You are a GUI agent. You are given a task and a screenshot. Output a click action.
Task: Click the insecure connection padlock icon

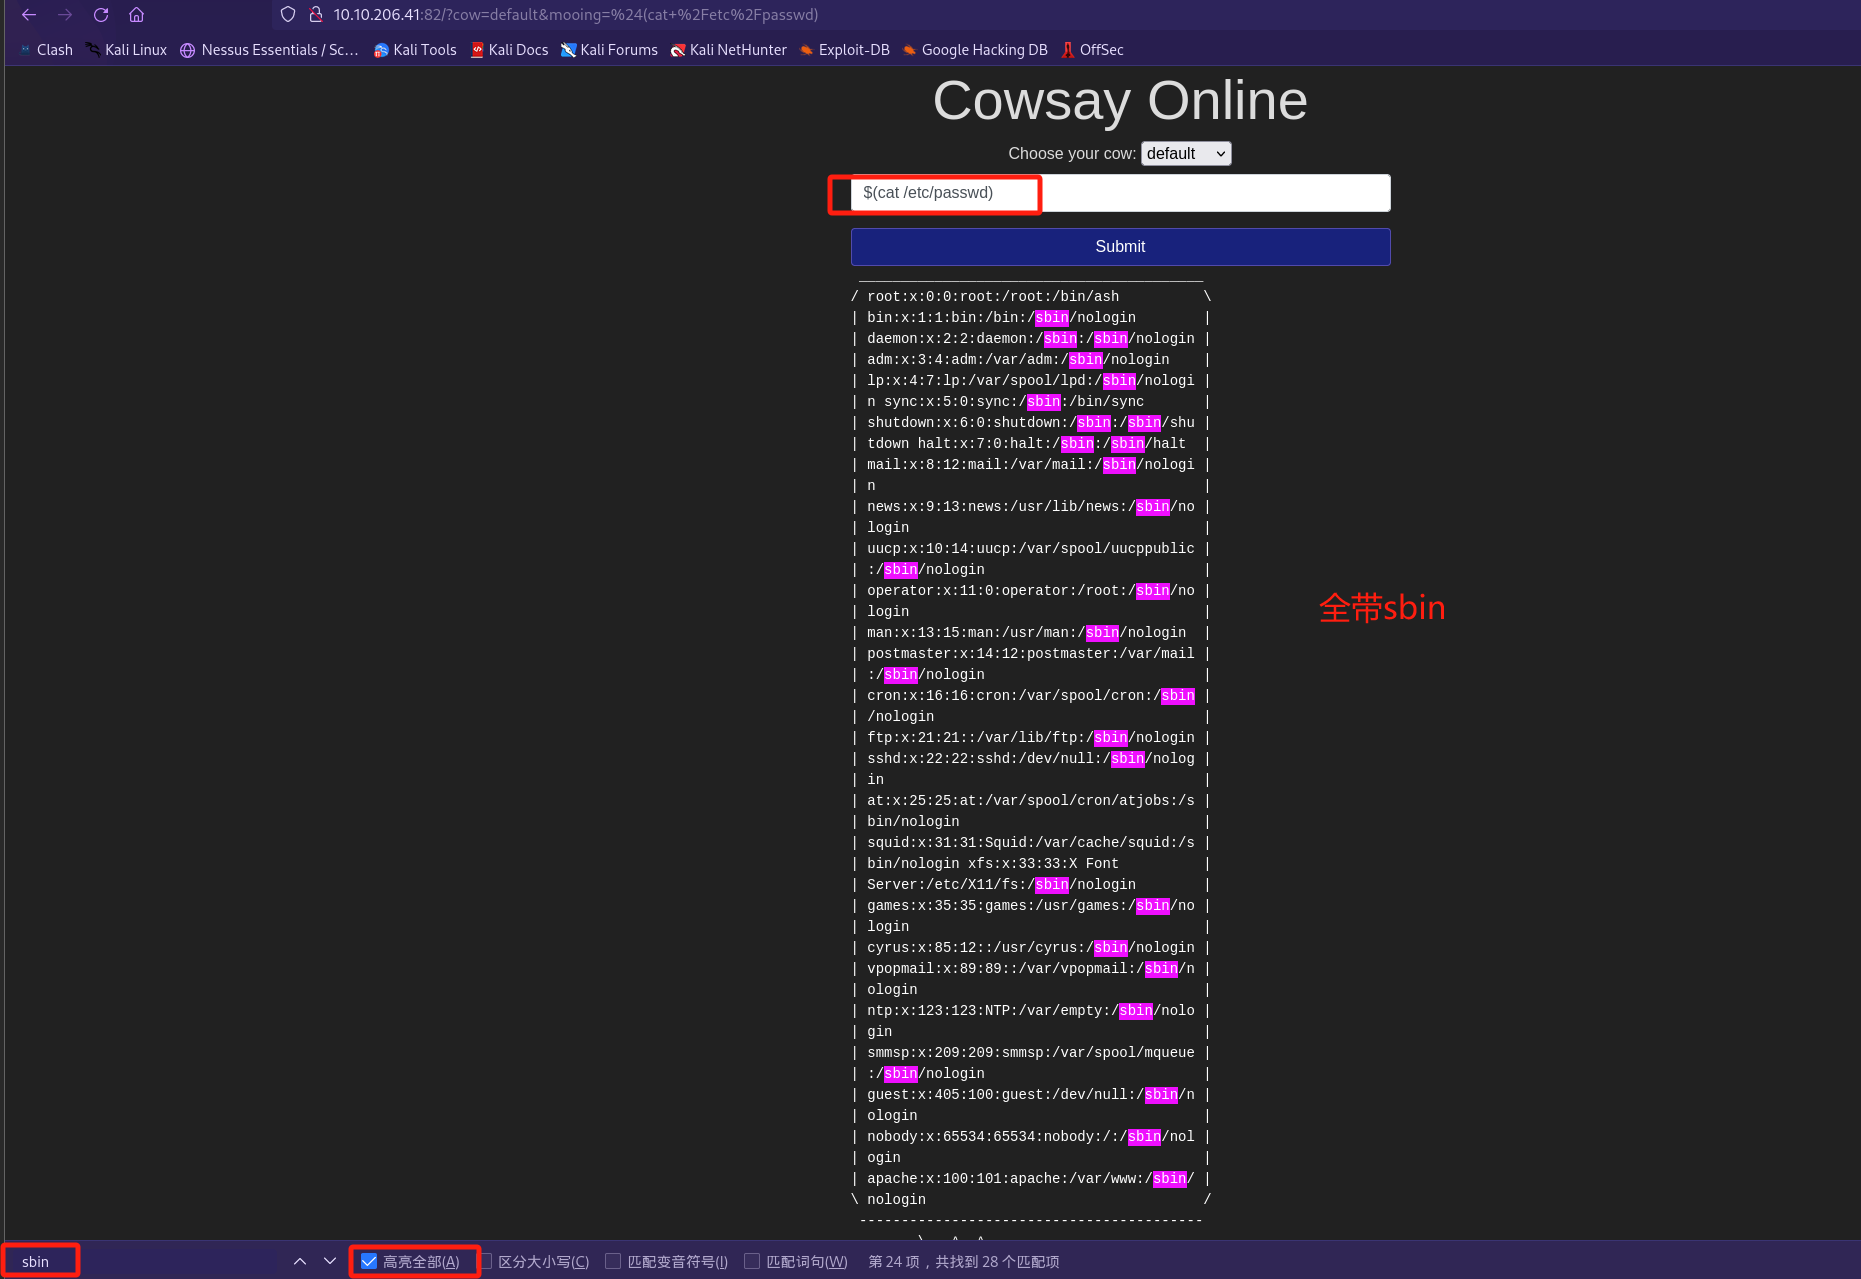tap(315, 15)
